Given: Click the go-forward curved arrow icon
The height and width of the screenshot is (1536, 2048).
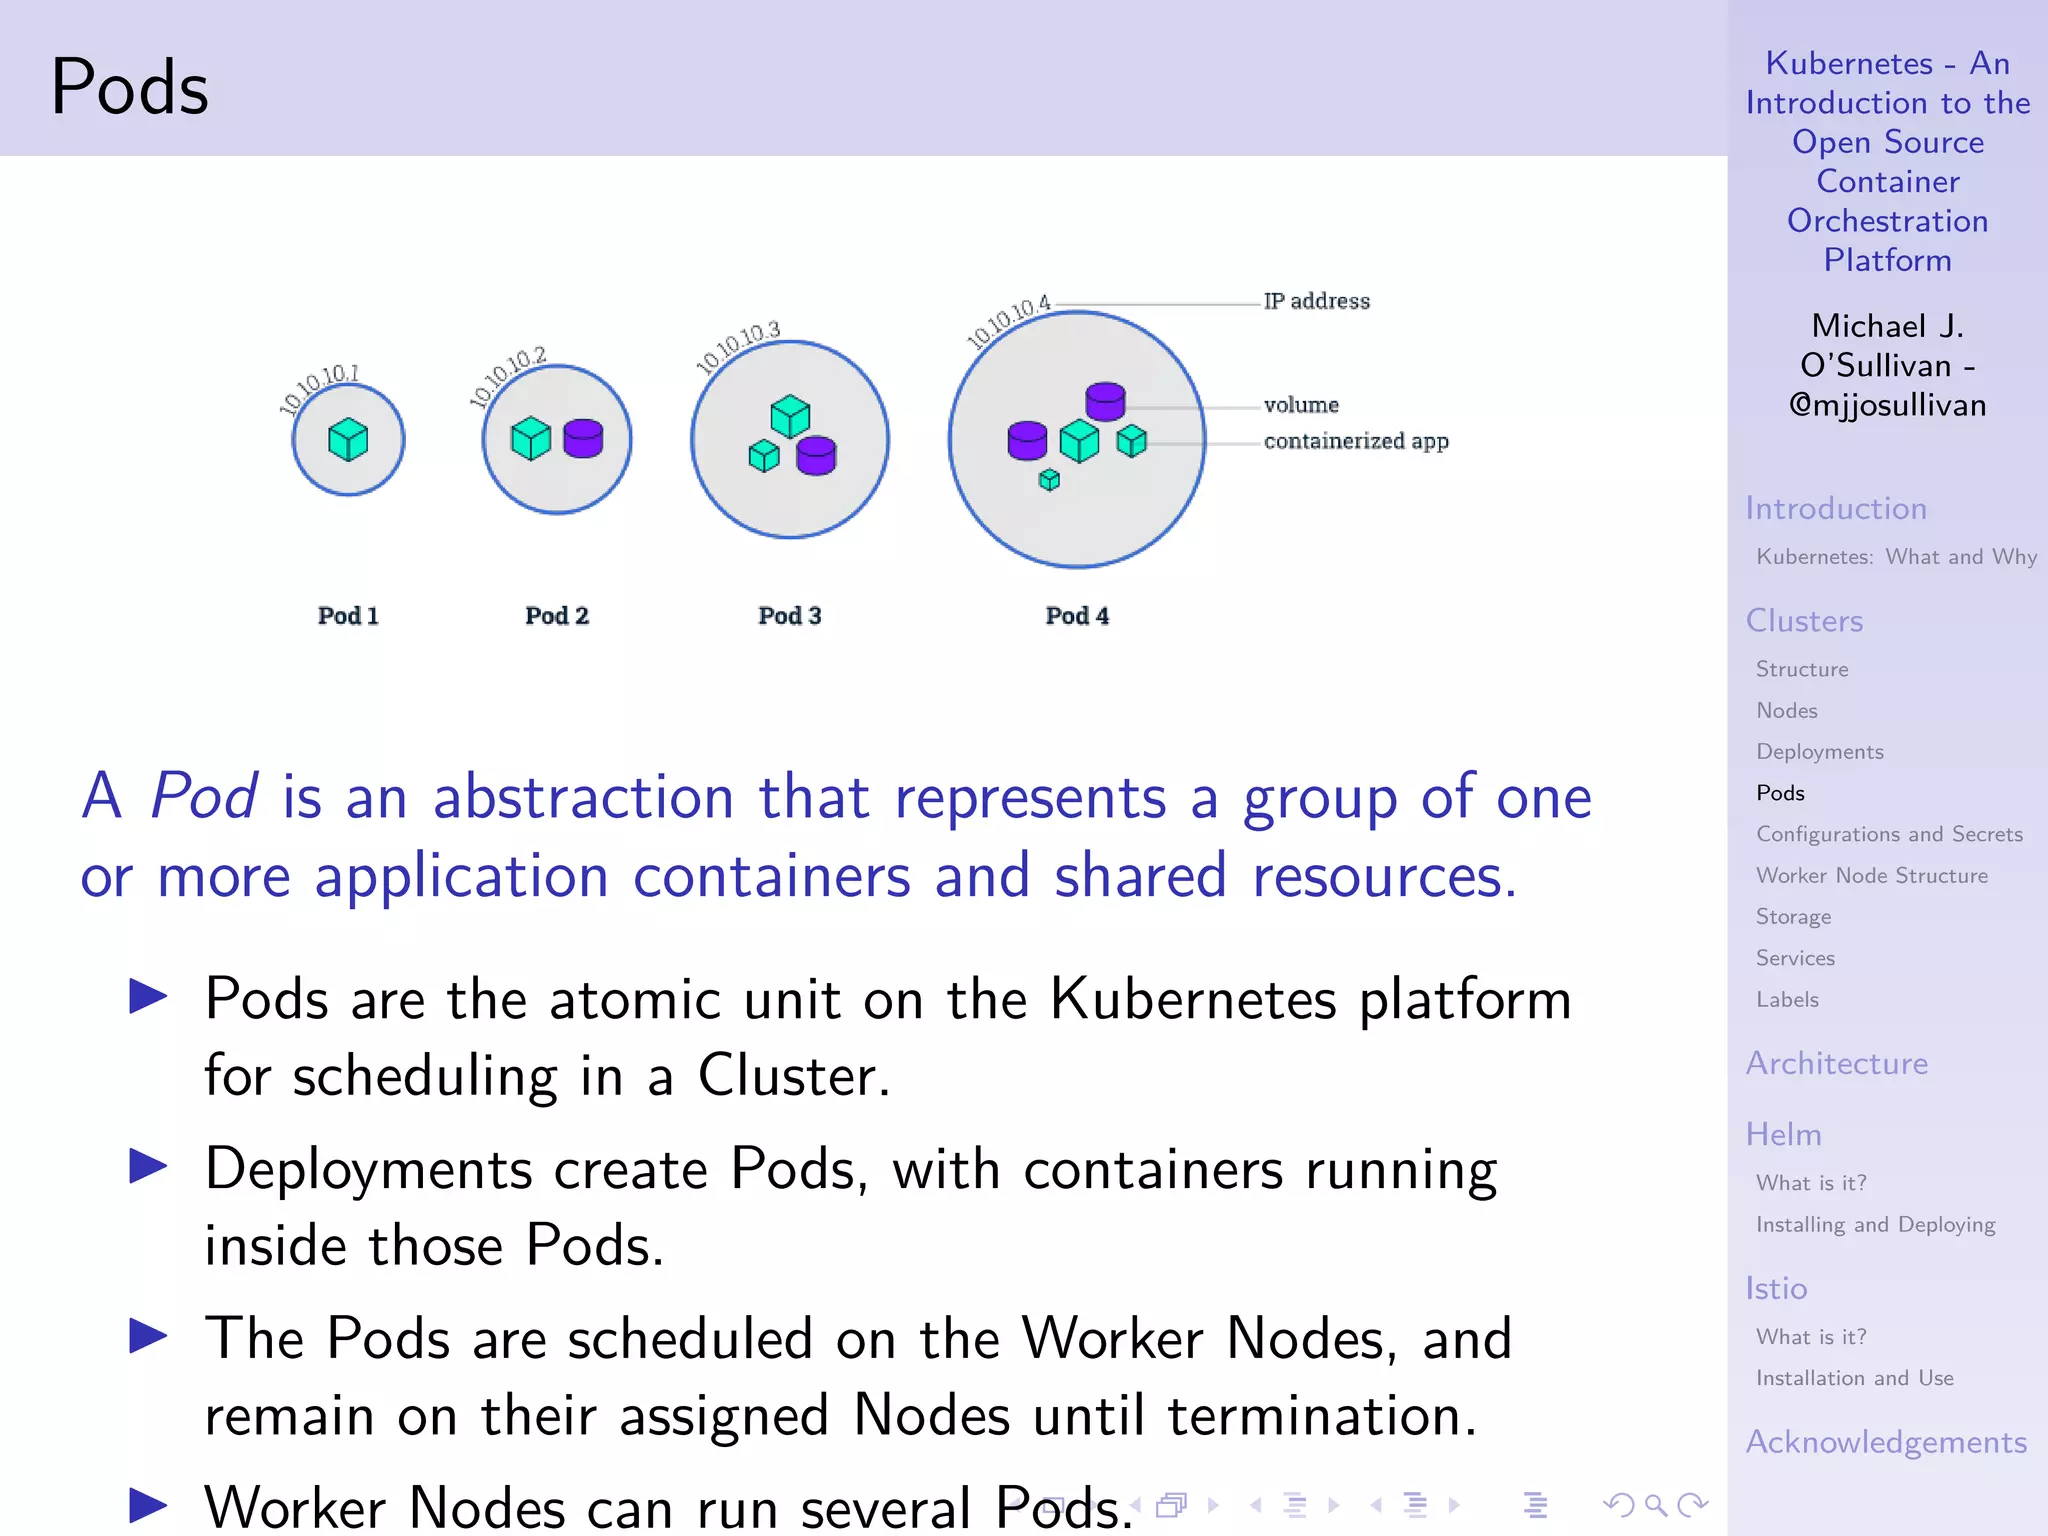Looking at the screenshot, I should [1693, 1505].
